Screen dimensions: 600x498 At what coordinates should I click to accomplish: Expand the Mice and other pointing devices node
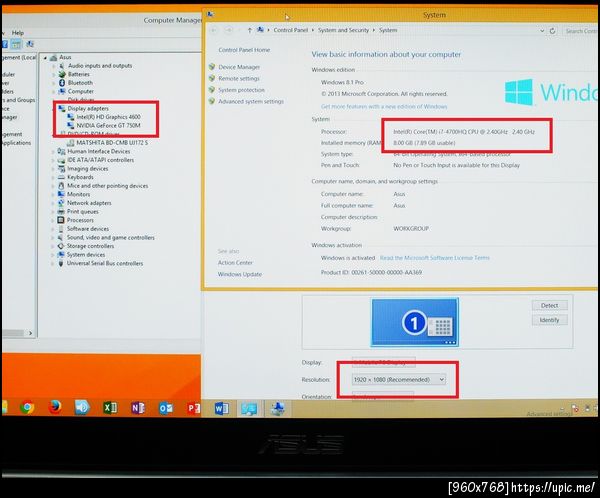[x=53, y=186]
